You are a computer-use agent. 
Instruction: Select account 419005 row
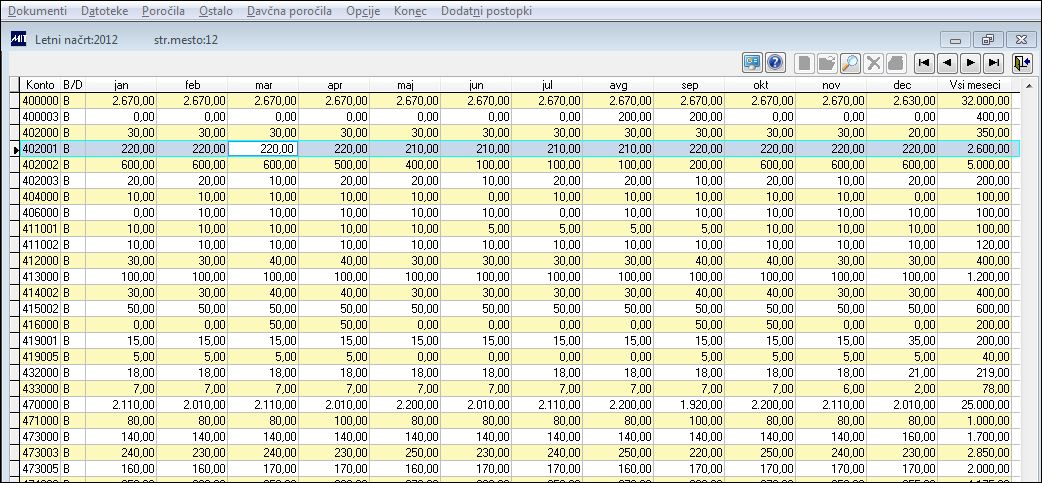516,356
